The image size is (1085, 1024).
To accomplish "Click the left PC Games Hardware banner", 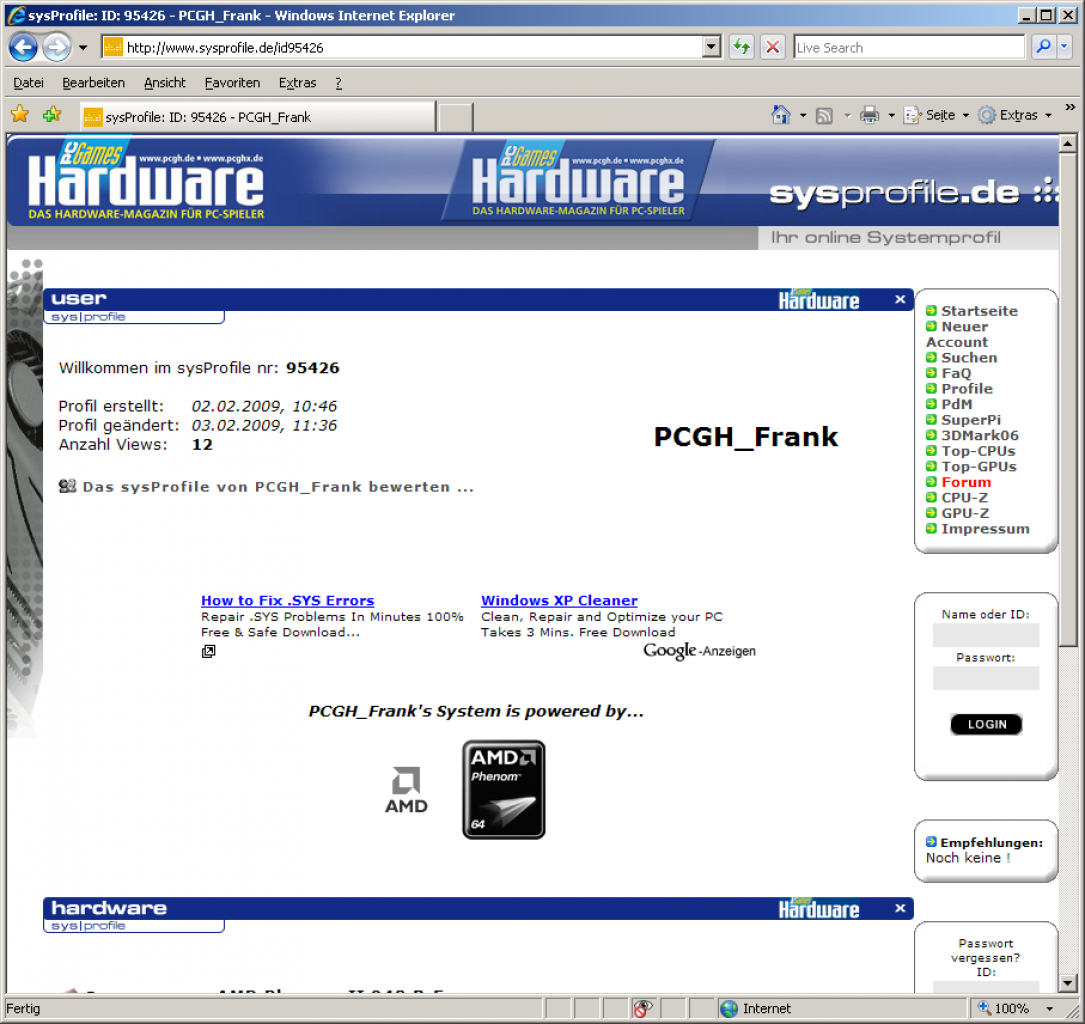I will [146, 181].
